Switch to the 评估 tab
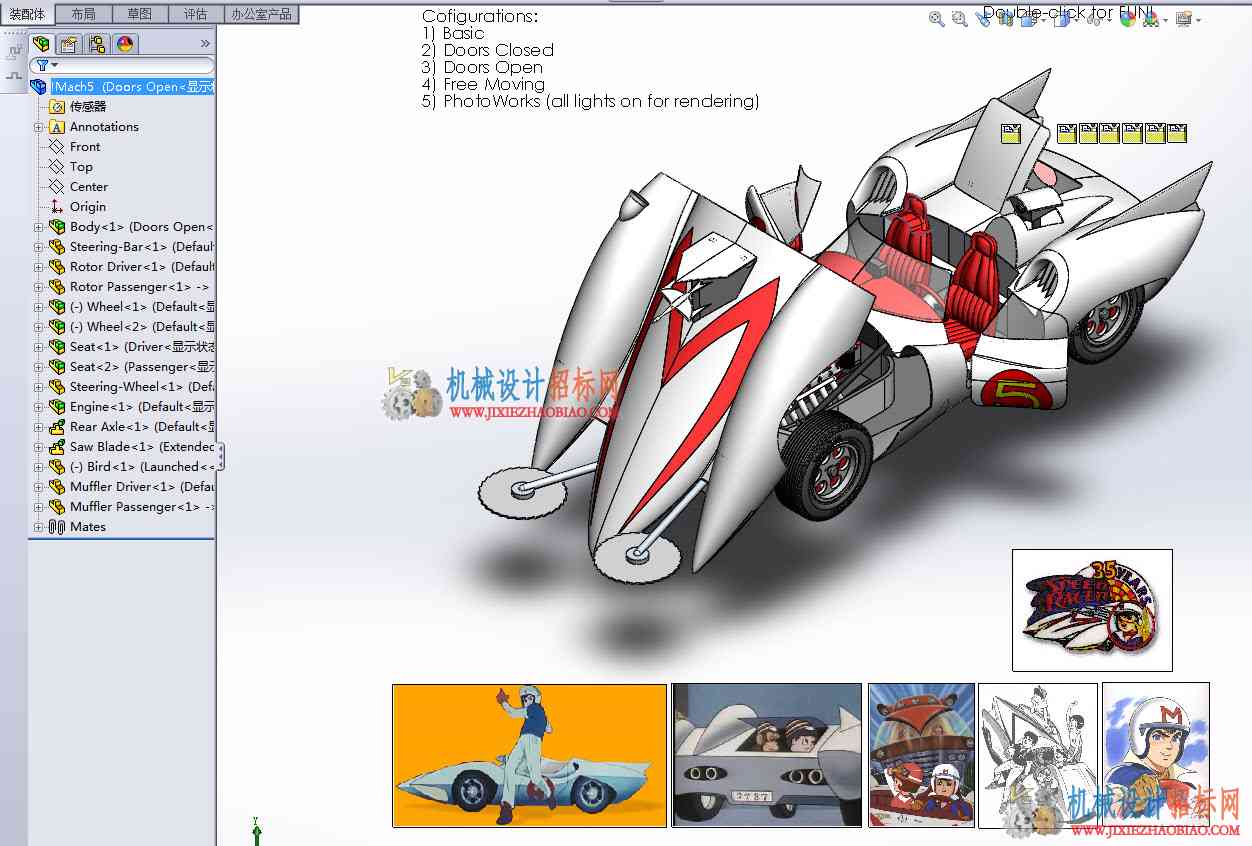This screenshot has height=846, width=1252. (x=195, y=14)
